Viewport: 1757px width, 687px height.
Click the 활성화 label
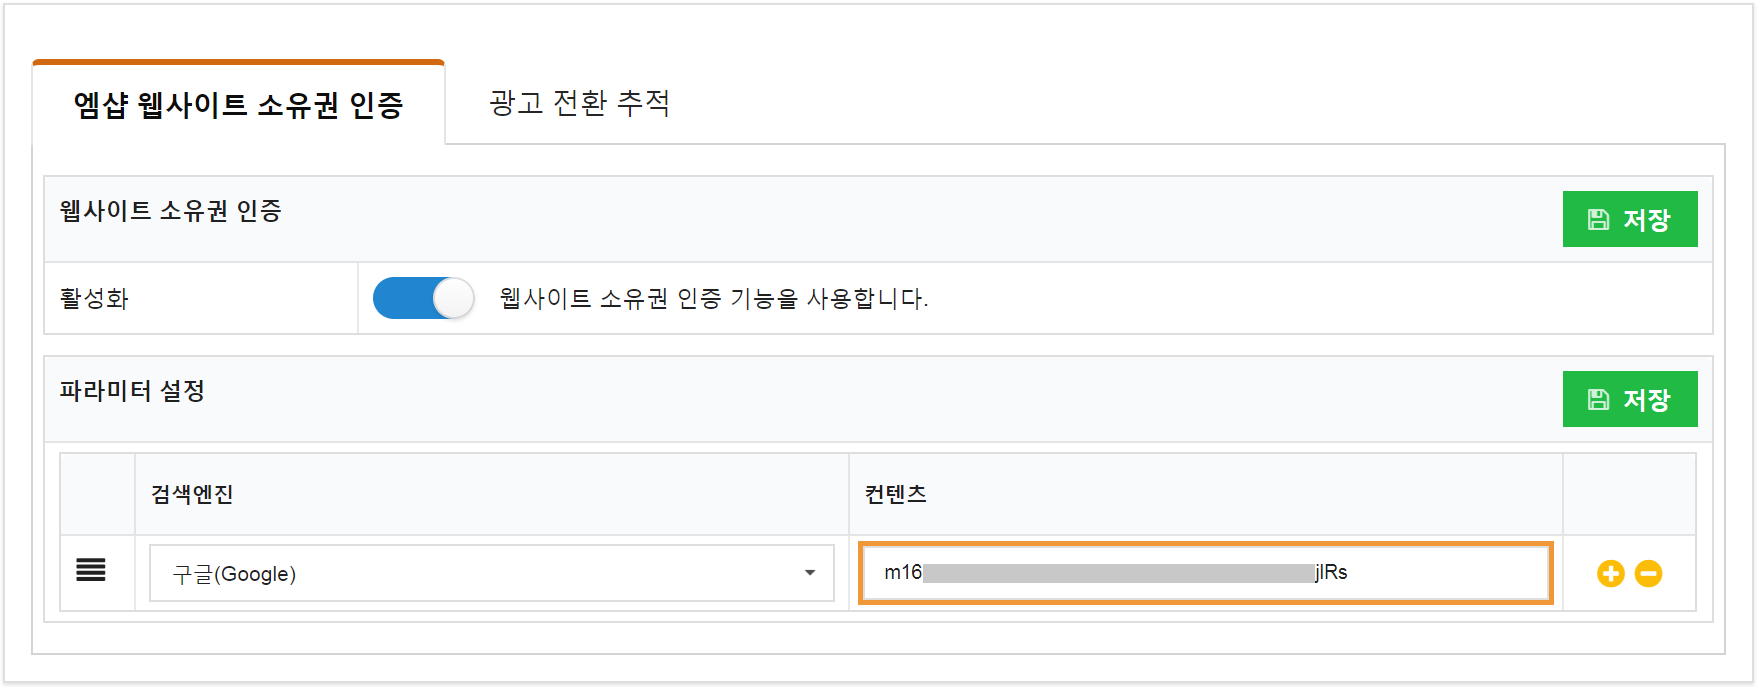(x=94, y=298)
